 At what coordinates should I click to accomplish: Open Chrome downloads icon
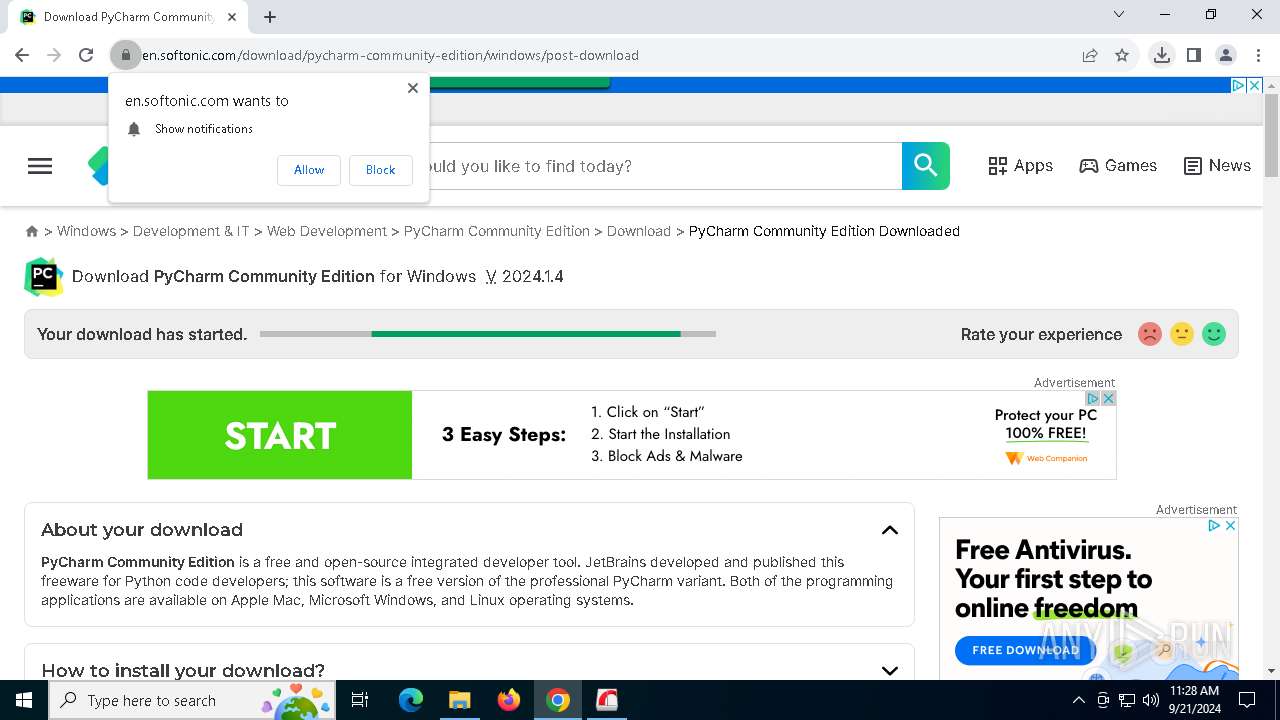pyautogui.click(x=1161, y=55)
